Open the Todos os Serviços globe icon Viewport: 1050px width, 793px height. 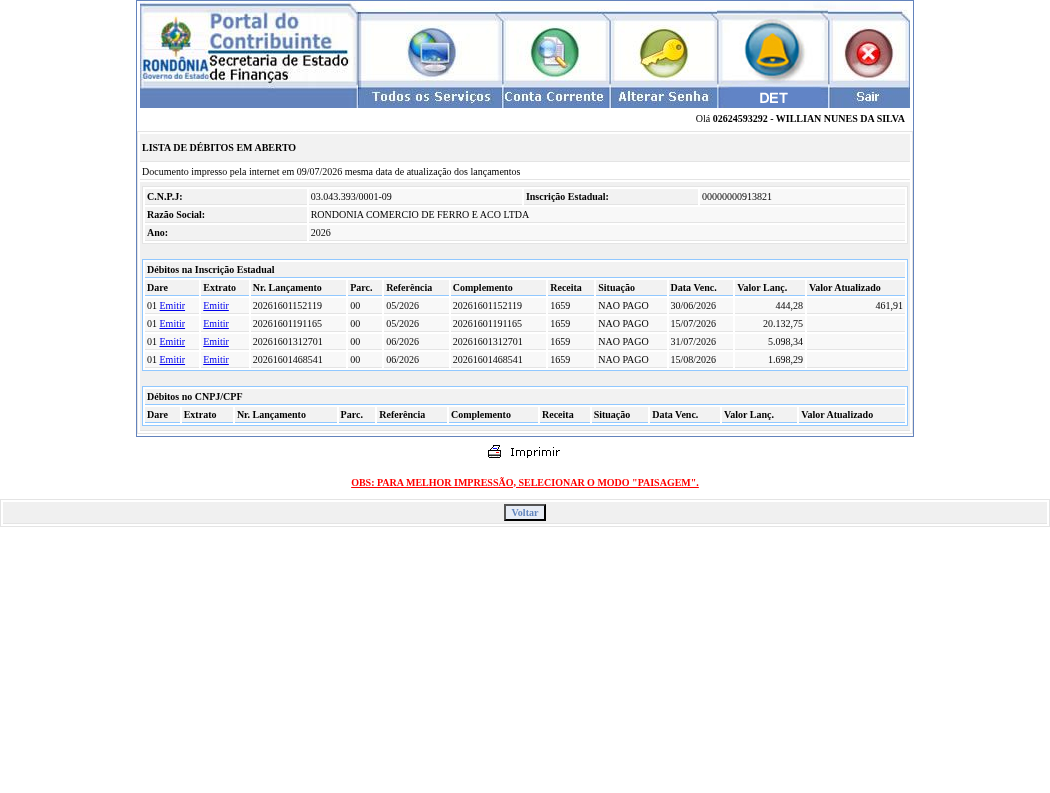(432, 52)
